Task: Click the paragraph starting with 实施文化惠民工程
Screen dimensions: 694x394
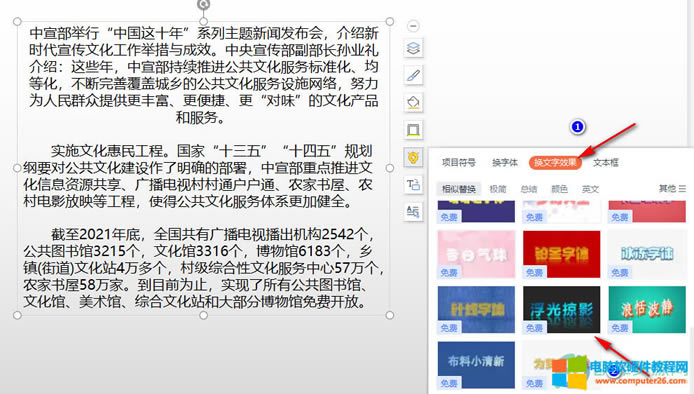Action: click(x=198, y=176)
